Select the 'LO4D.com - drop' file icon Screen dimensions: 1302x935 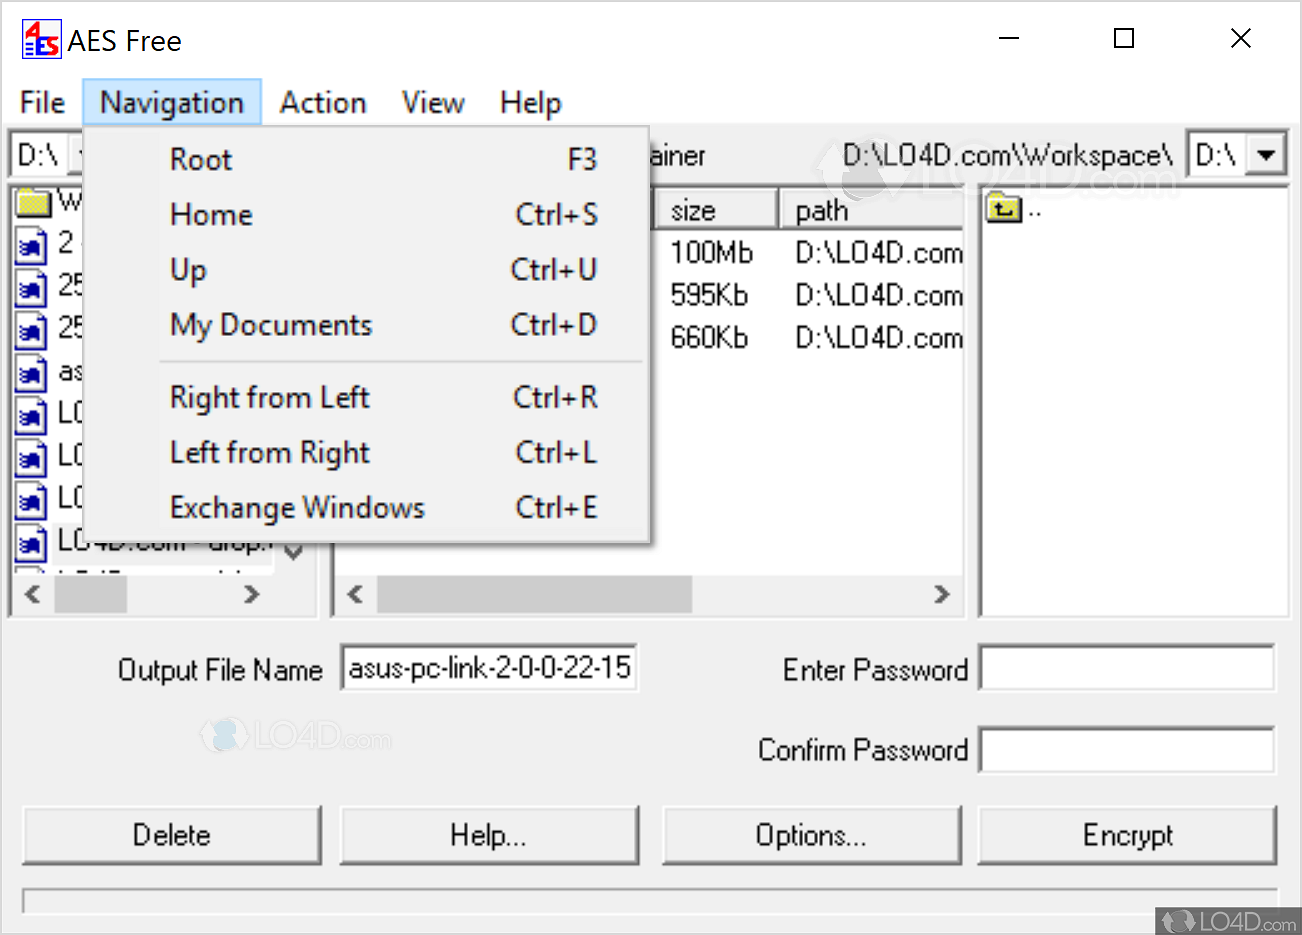tap(31, 542)
